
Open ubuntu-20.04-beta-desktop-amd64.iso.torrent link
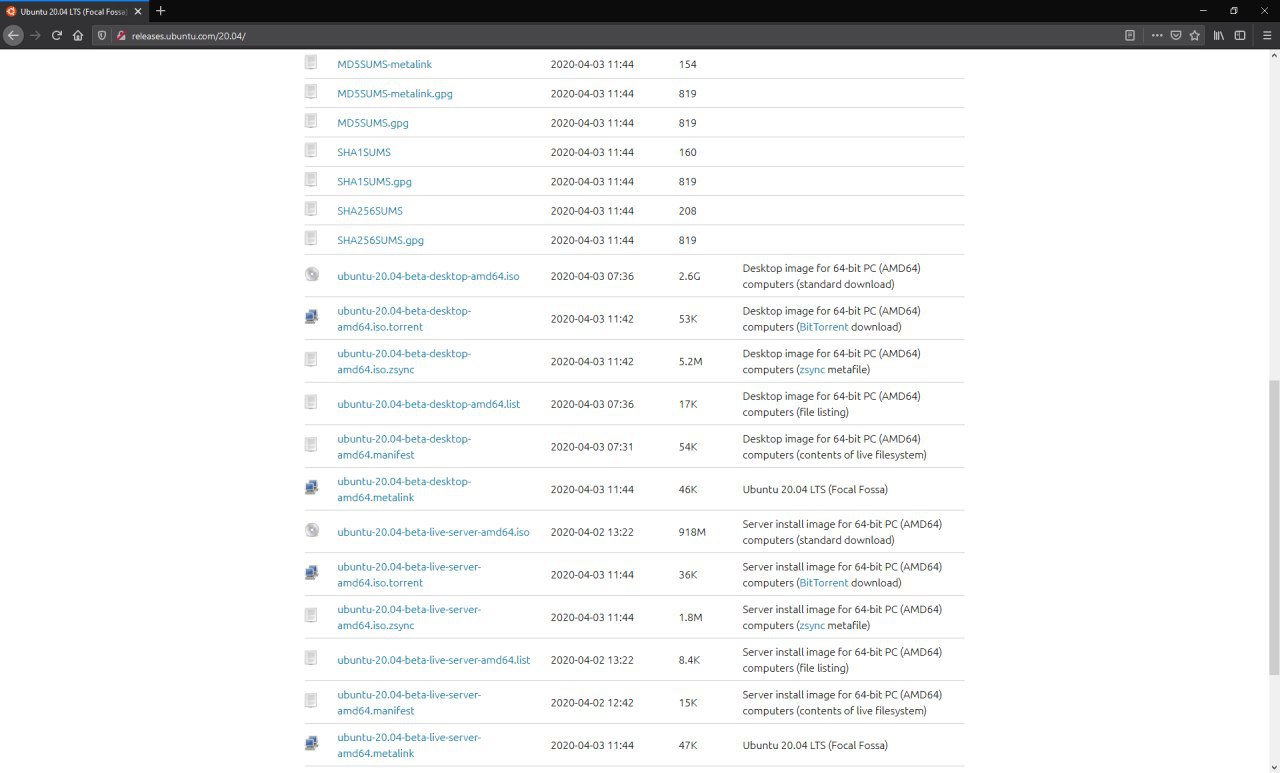tap(404, 319)
